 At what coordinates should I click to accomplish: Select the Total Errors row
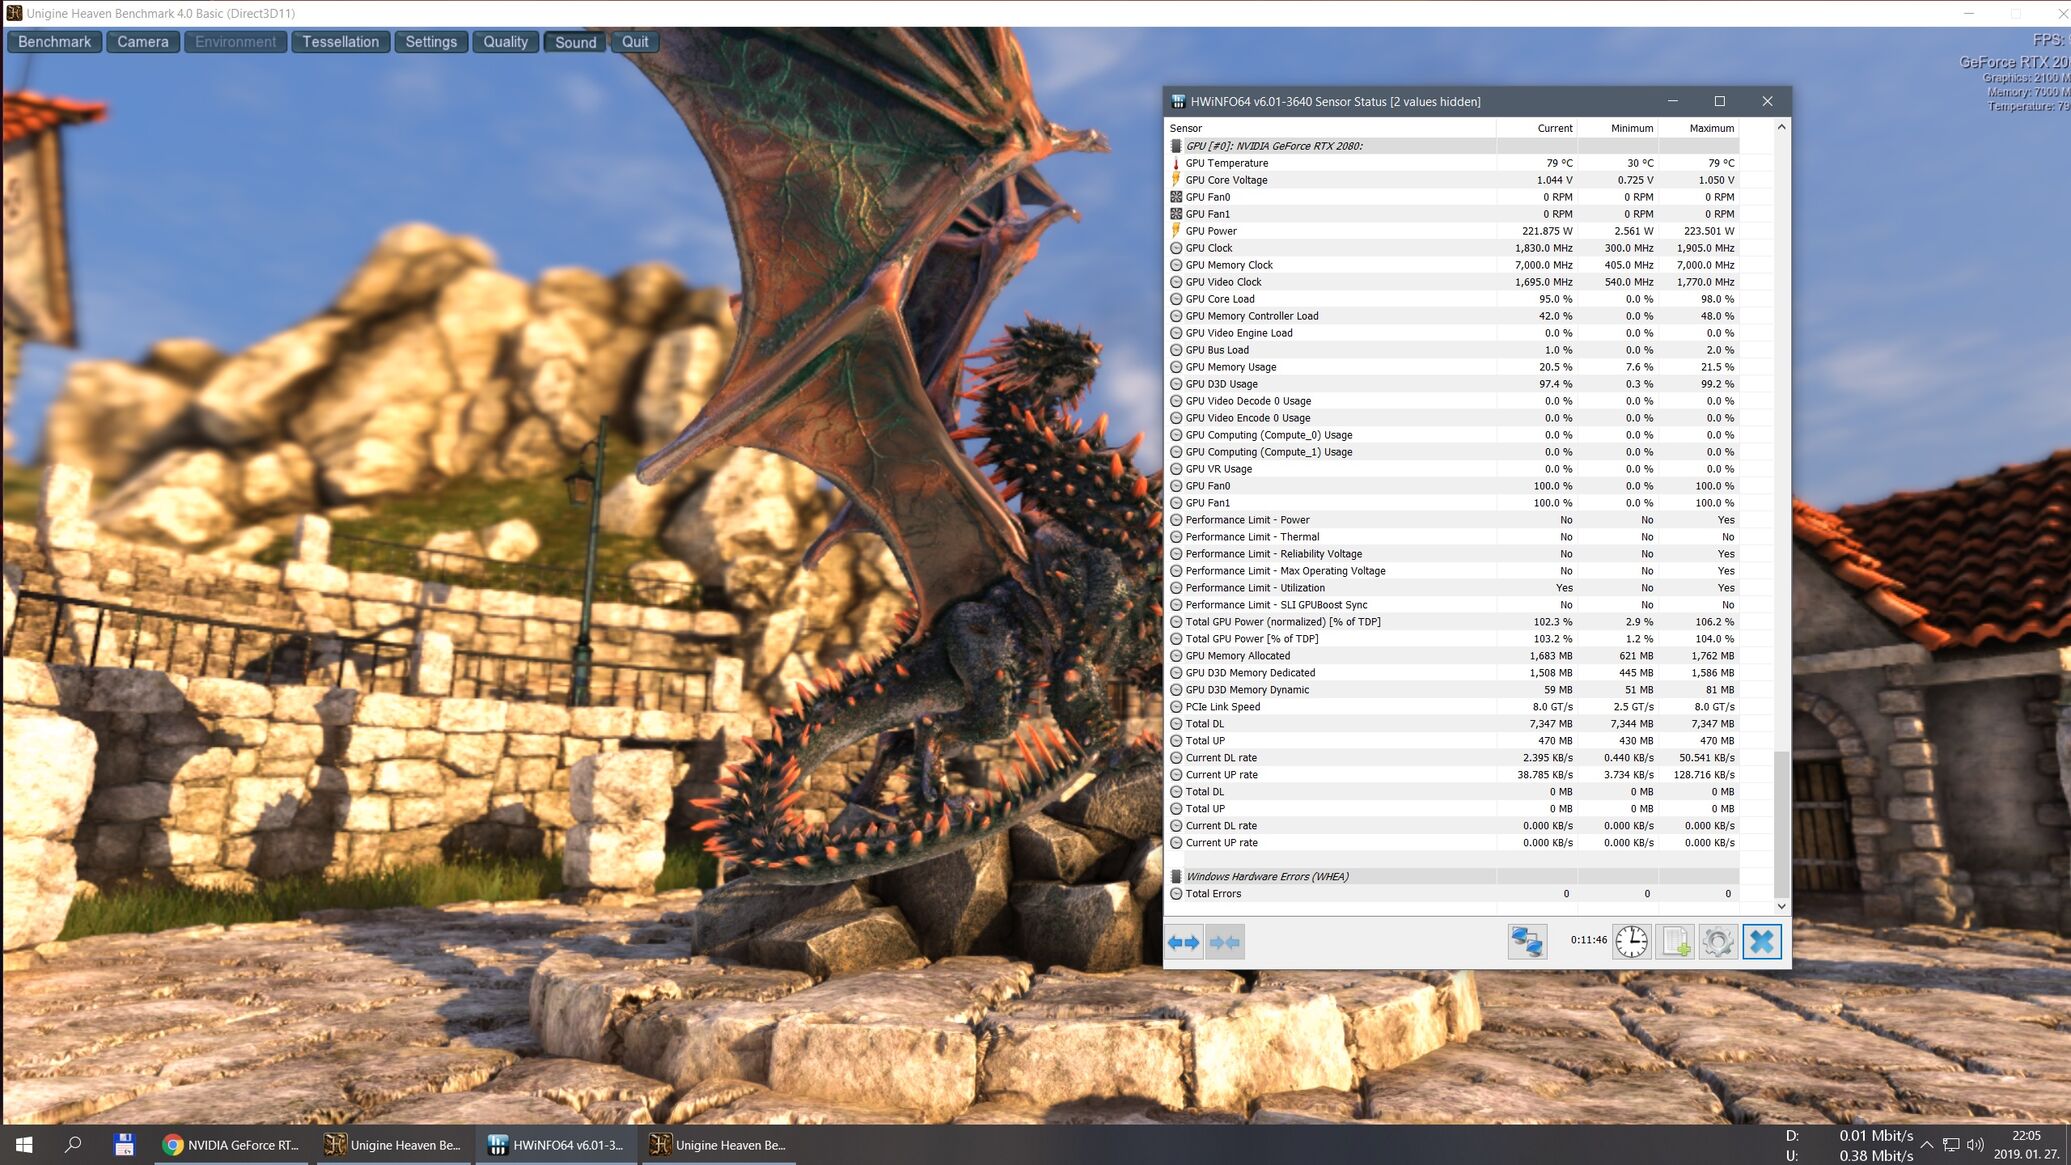click(x=1452, y=894)
